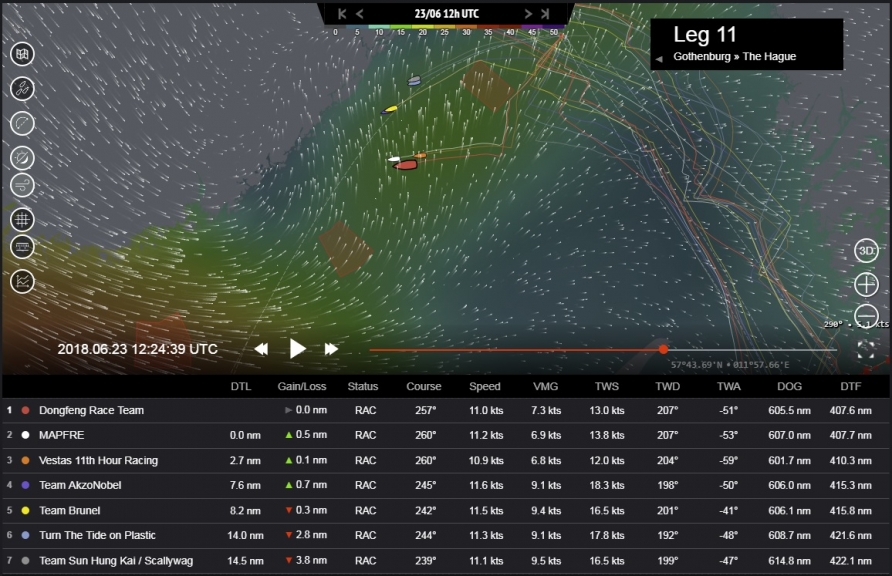This screenshot has width=892, height=576.
Task: Switch to 3D view
Action: click(866, 251)
